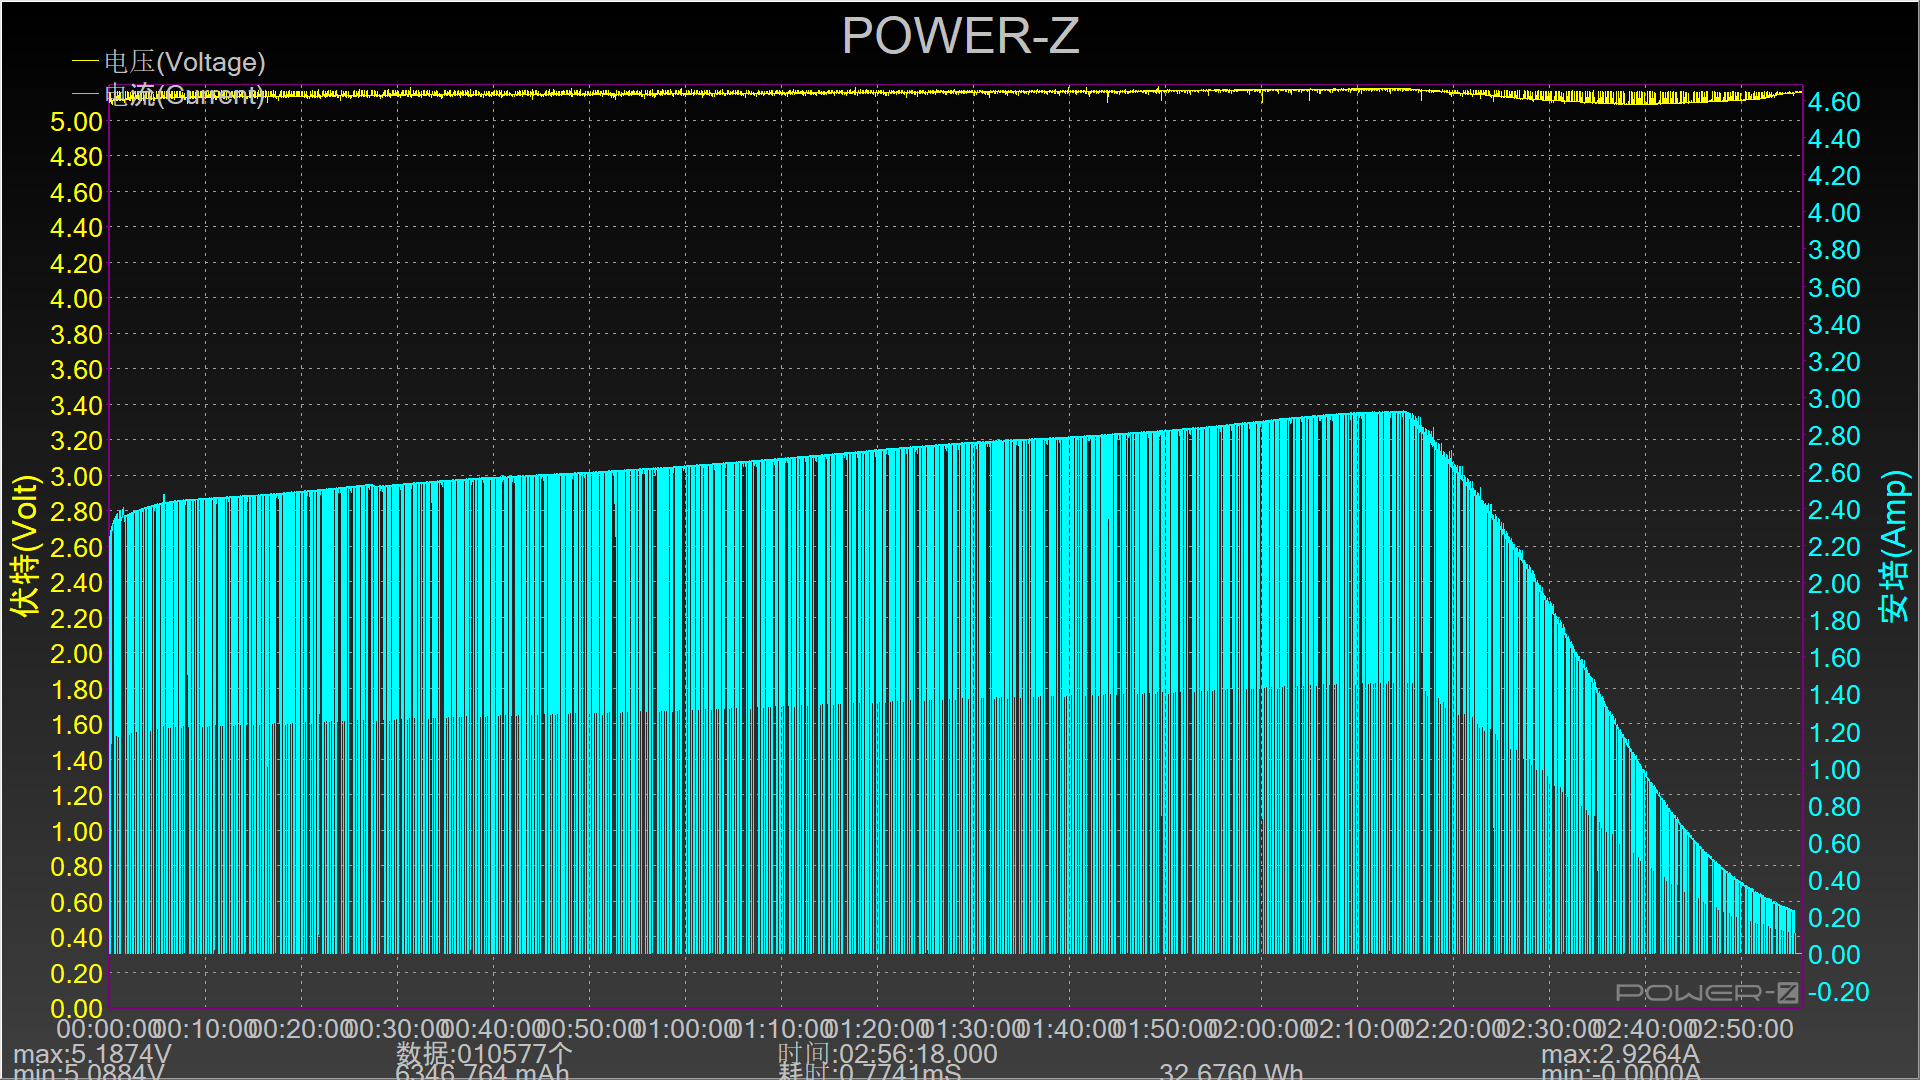Image resolution: width=1920 pixels, height=1080 pixels.
Task: Click the 安培(Amp) right axis label
Action: [x=1894, y=546]
